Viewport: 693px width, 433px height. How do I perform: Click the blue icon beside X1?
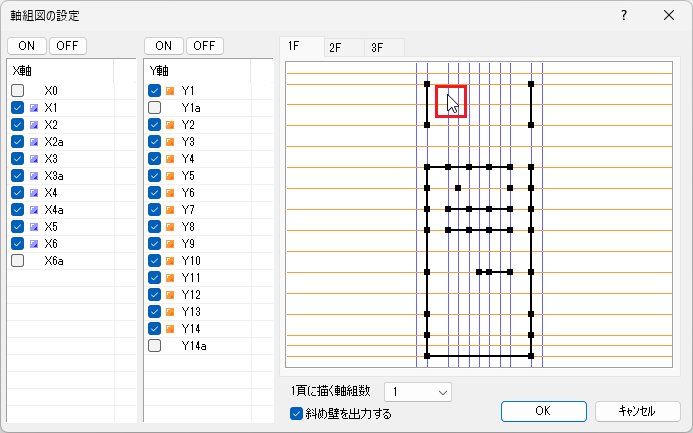[35, 107]
